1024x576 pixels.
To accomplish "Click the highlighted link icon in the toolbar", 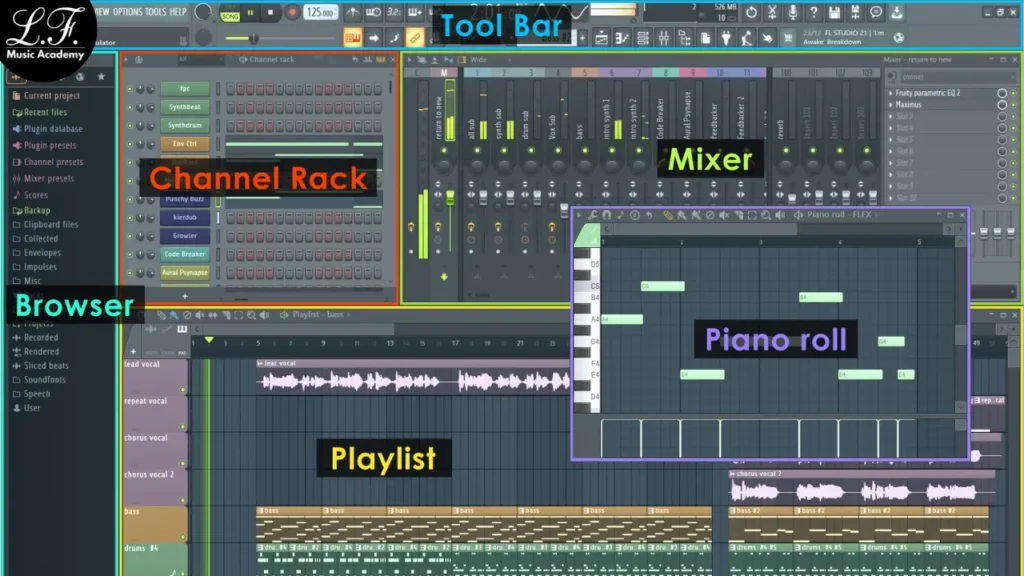I will (414, 38).
